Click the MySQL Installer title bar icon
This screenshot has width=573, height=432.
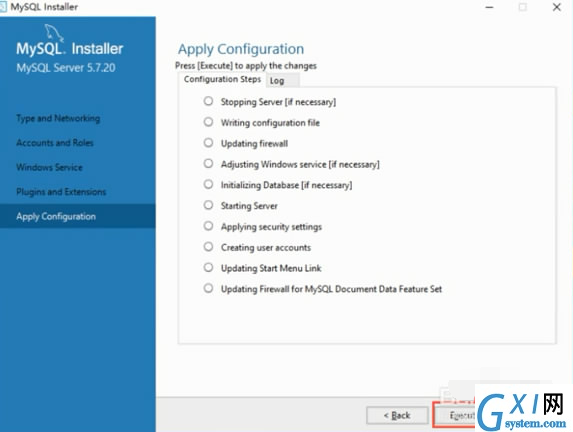pos(3,7)
